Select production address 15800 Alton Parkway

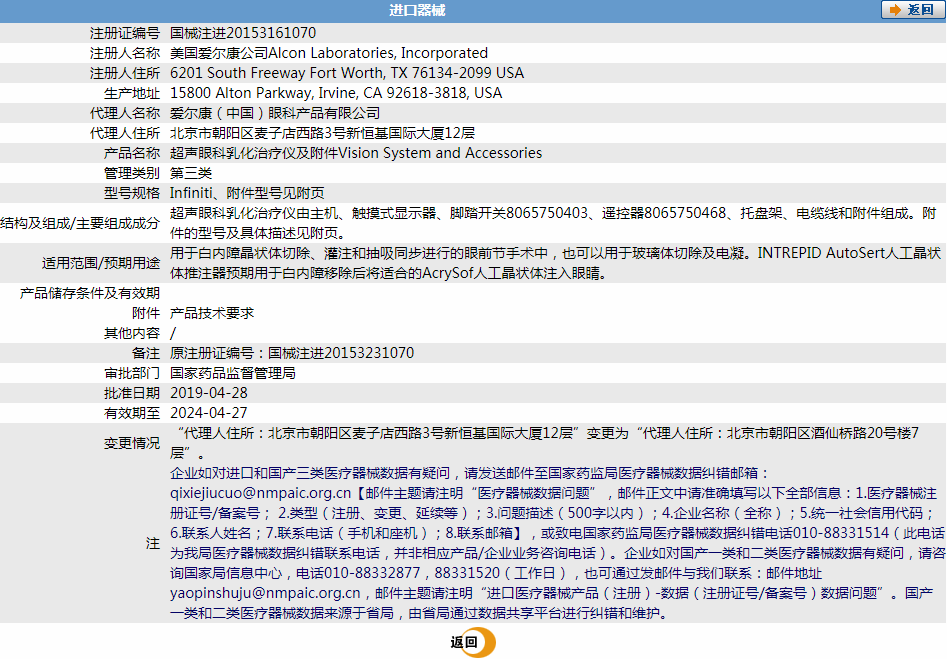click(x=241, y=93)
